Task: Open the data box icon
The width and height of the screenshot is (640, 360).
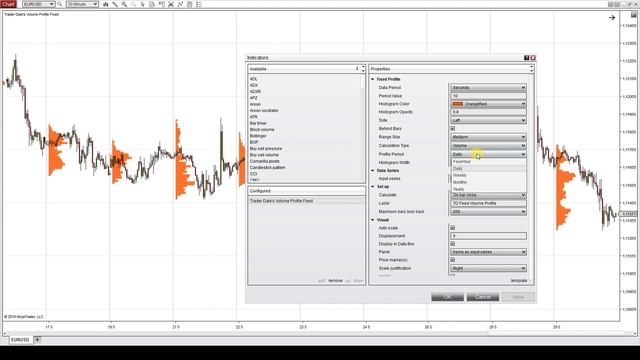Action: [x=152, y=4]
